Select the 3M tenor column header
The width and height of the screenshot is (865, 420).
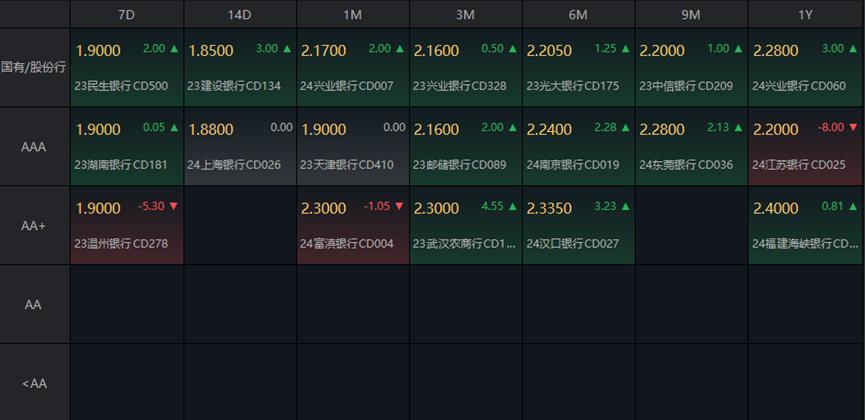465,15
